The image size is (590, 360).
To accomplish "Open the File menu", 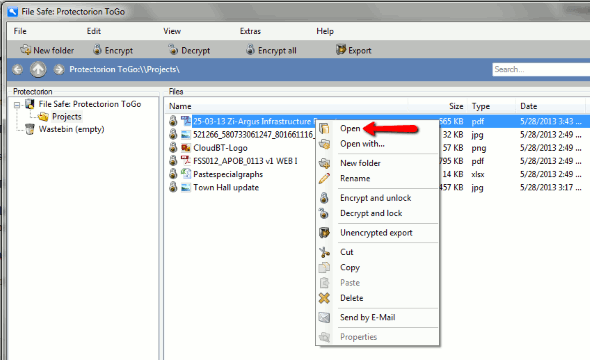I will tap(20, 31).
